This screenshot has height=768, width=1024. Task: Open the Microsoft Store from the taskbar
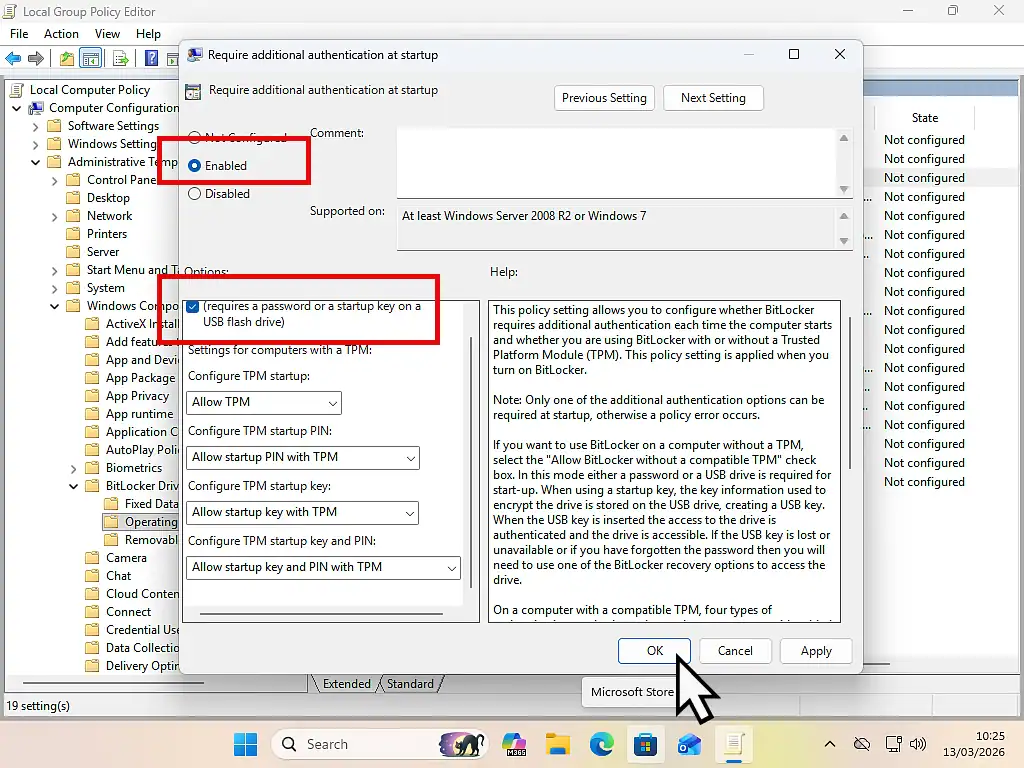point(646,744)
